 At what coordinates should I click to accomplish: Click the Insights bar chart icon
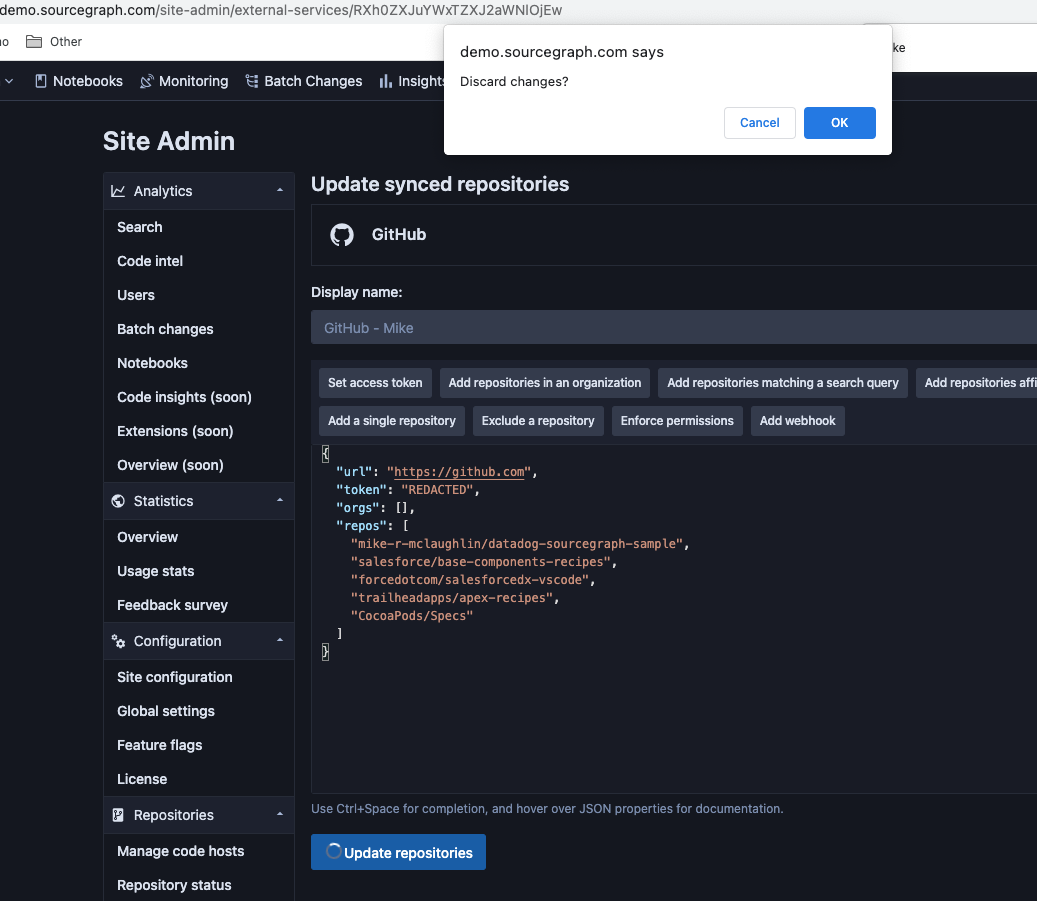tap(386, 81)
